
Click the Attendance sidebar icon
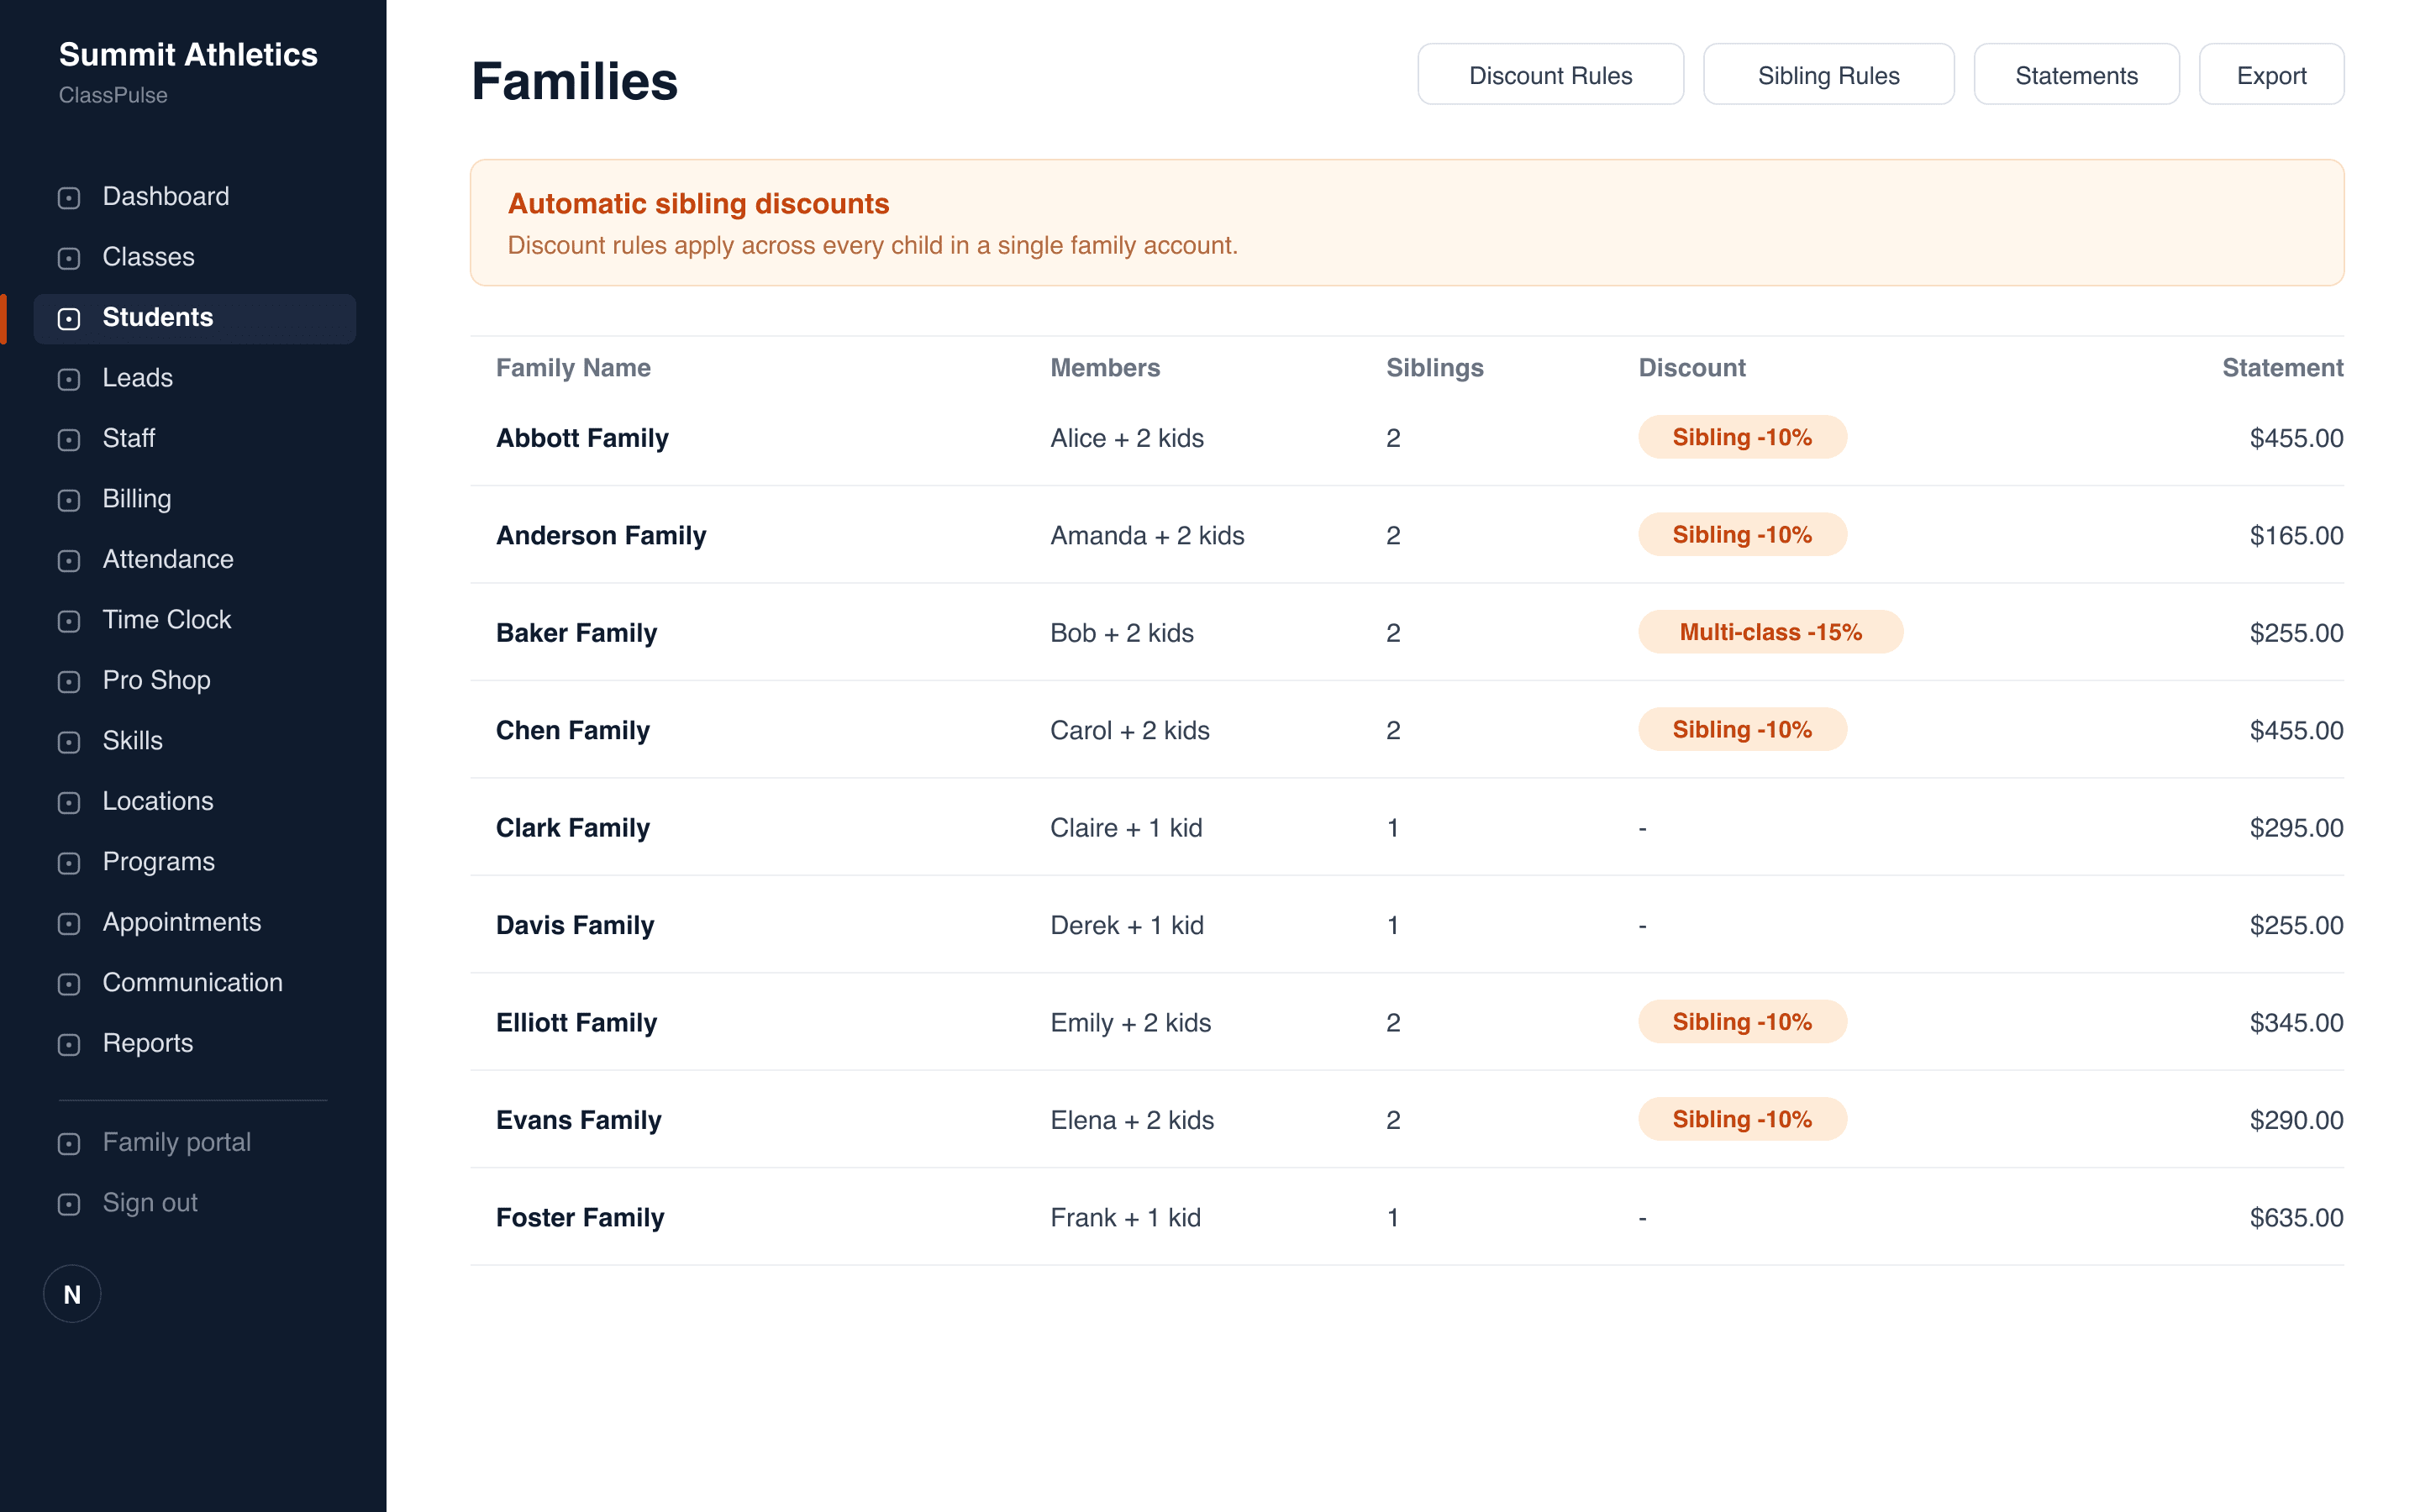(69, 560)
